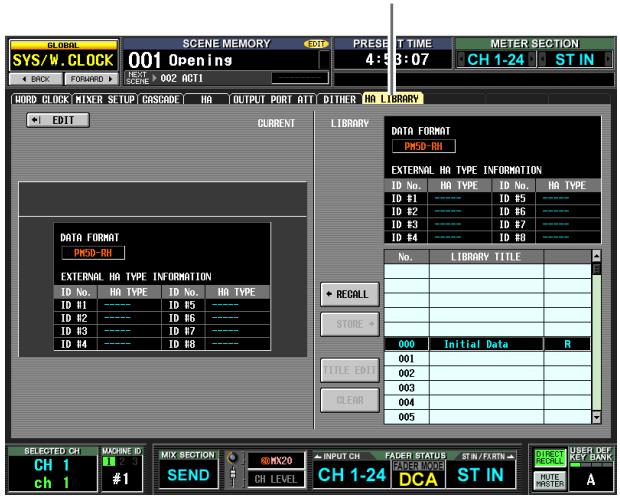620x498 pixels.
Task: Select library entry 000 Initial Data
Action: tap(487, 344)
